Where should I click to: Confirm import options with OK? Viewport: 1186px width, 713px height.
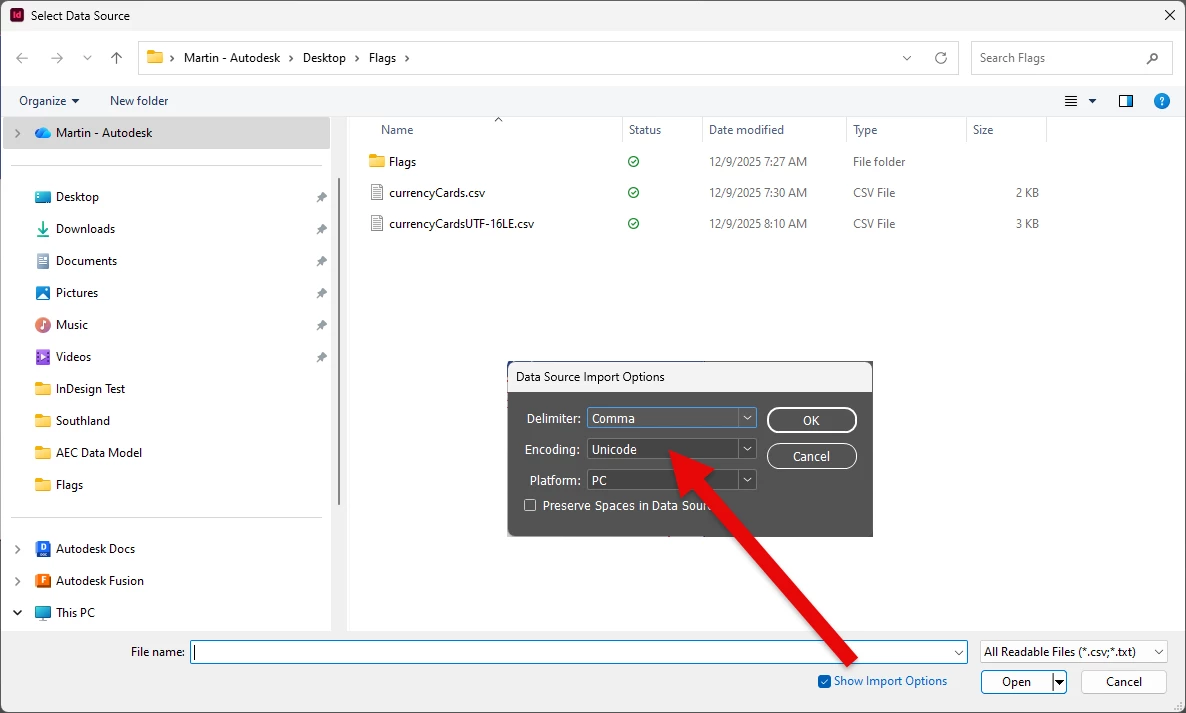812,420
